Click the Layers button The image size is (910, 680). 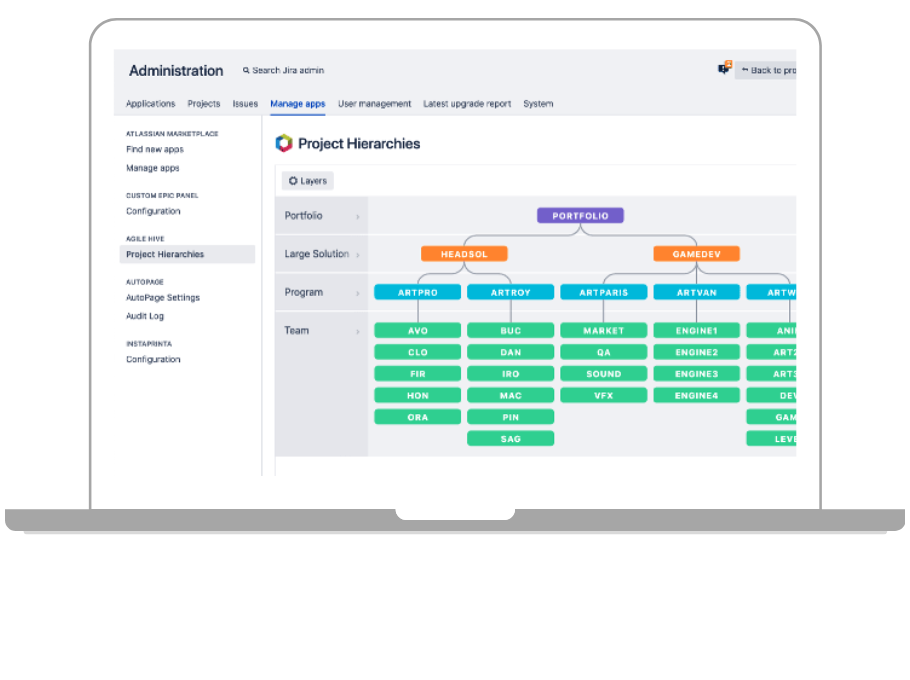(x=308, y=181)
